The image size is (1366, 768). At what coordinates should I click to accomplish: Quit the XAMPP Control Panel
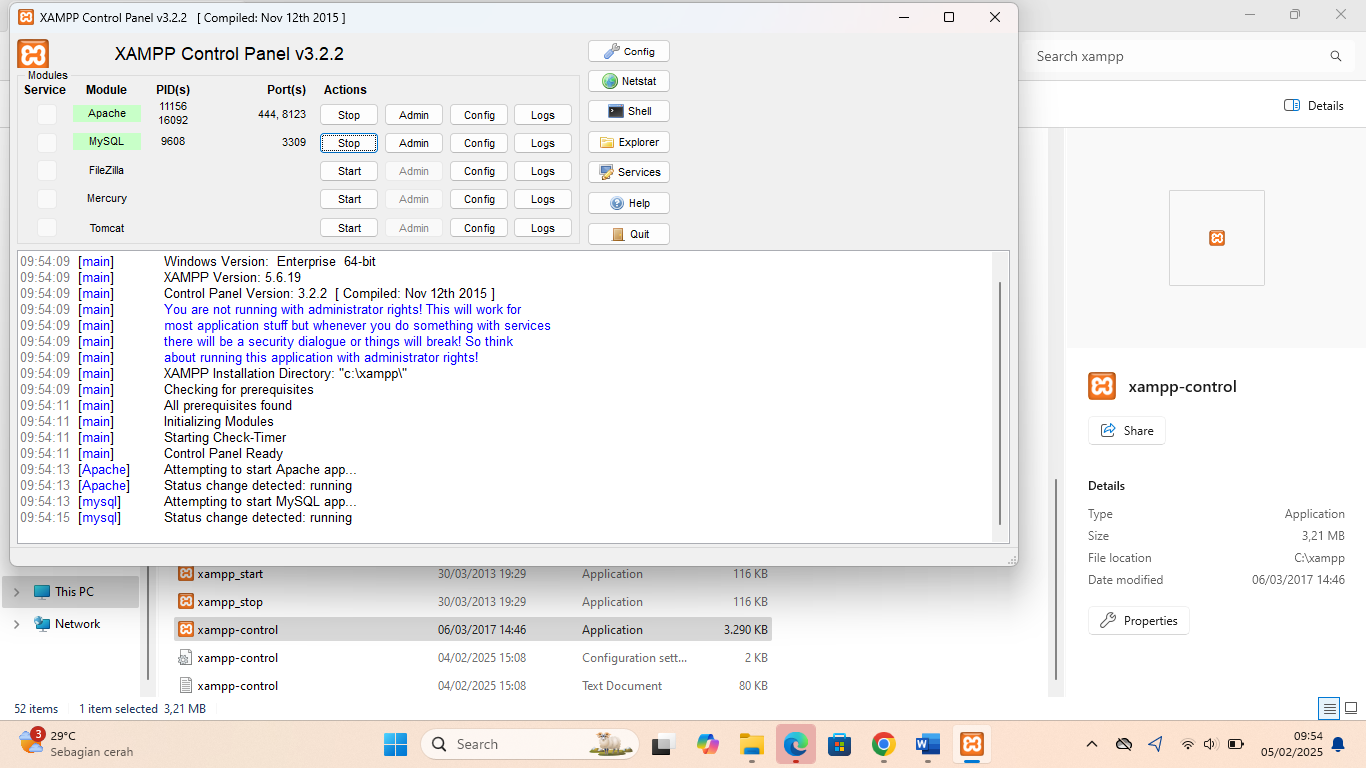coord(629,234)
